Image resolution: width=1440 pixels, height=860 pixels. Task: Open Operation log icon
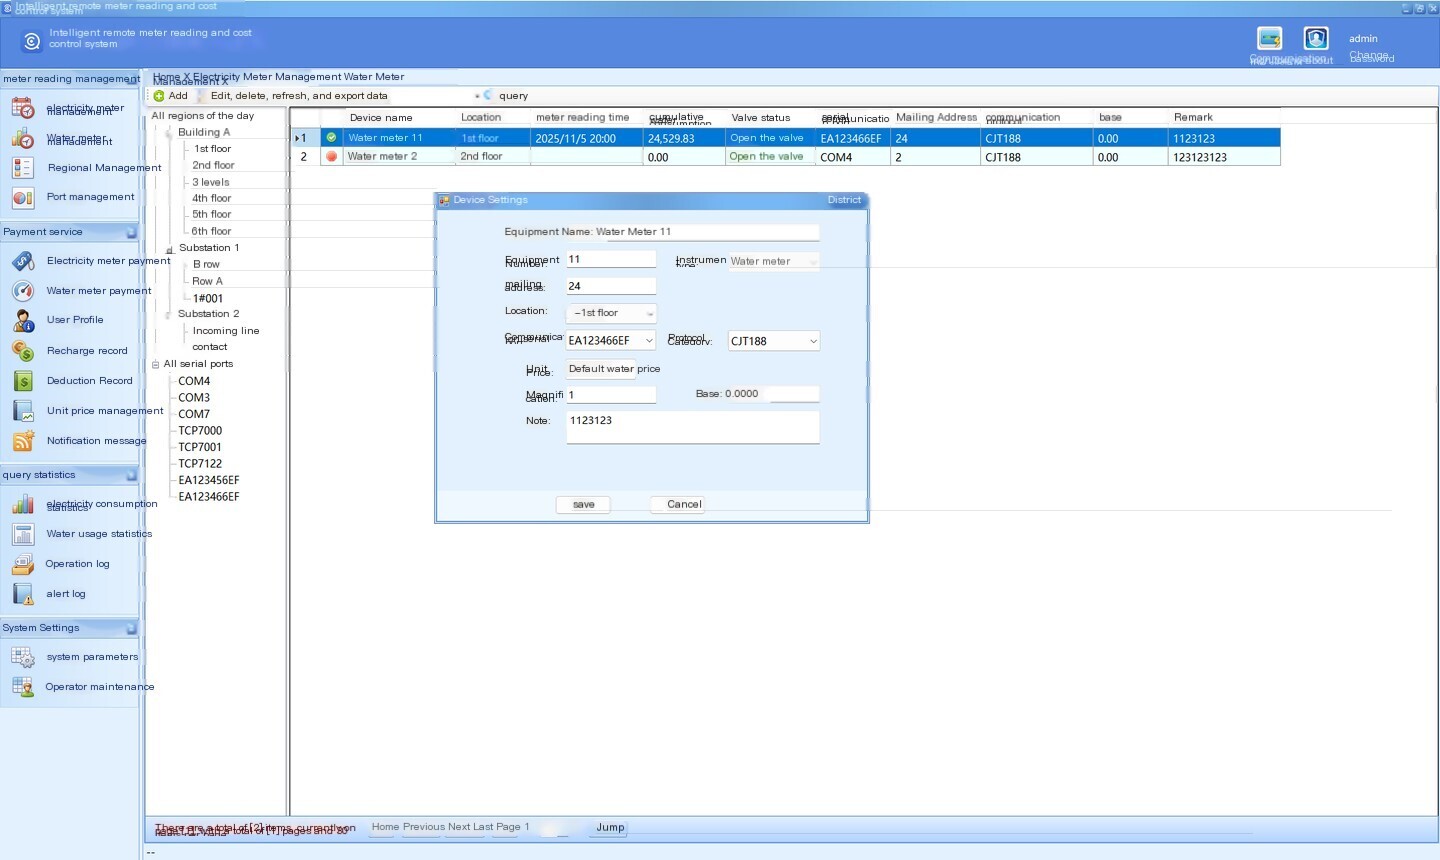[x=23, y=564]
